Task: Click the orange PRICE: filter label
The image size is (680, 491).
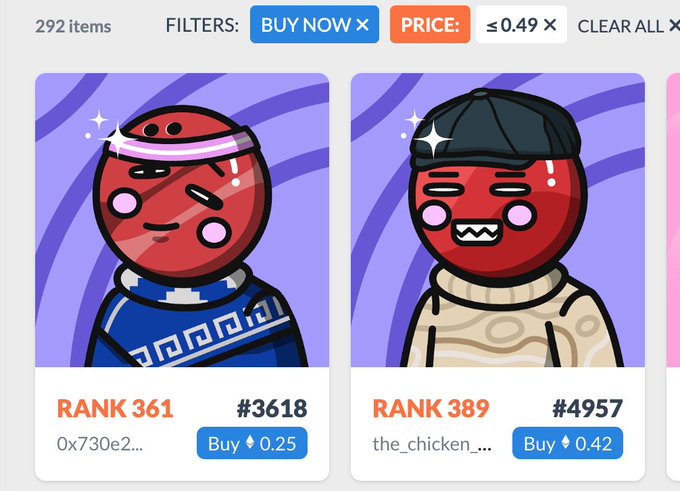Action: [x=430, y=25]
